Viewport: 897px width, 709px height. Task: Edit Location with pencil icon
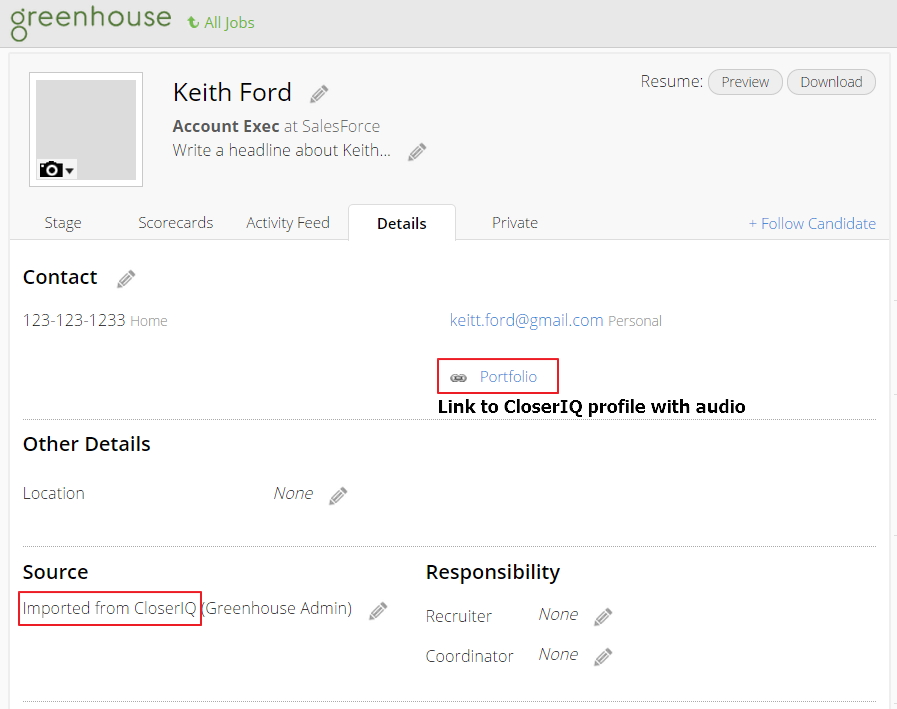click(338, 495)
